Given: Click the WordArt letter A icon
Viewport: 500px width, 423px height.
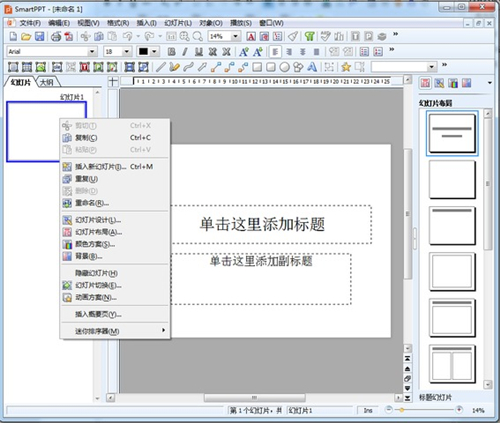Looking at the screenshot, I should point(312,67).
